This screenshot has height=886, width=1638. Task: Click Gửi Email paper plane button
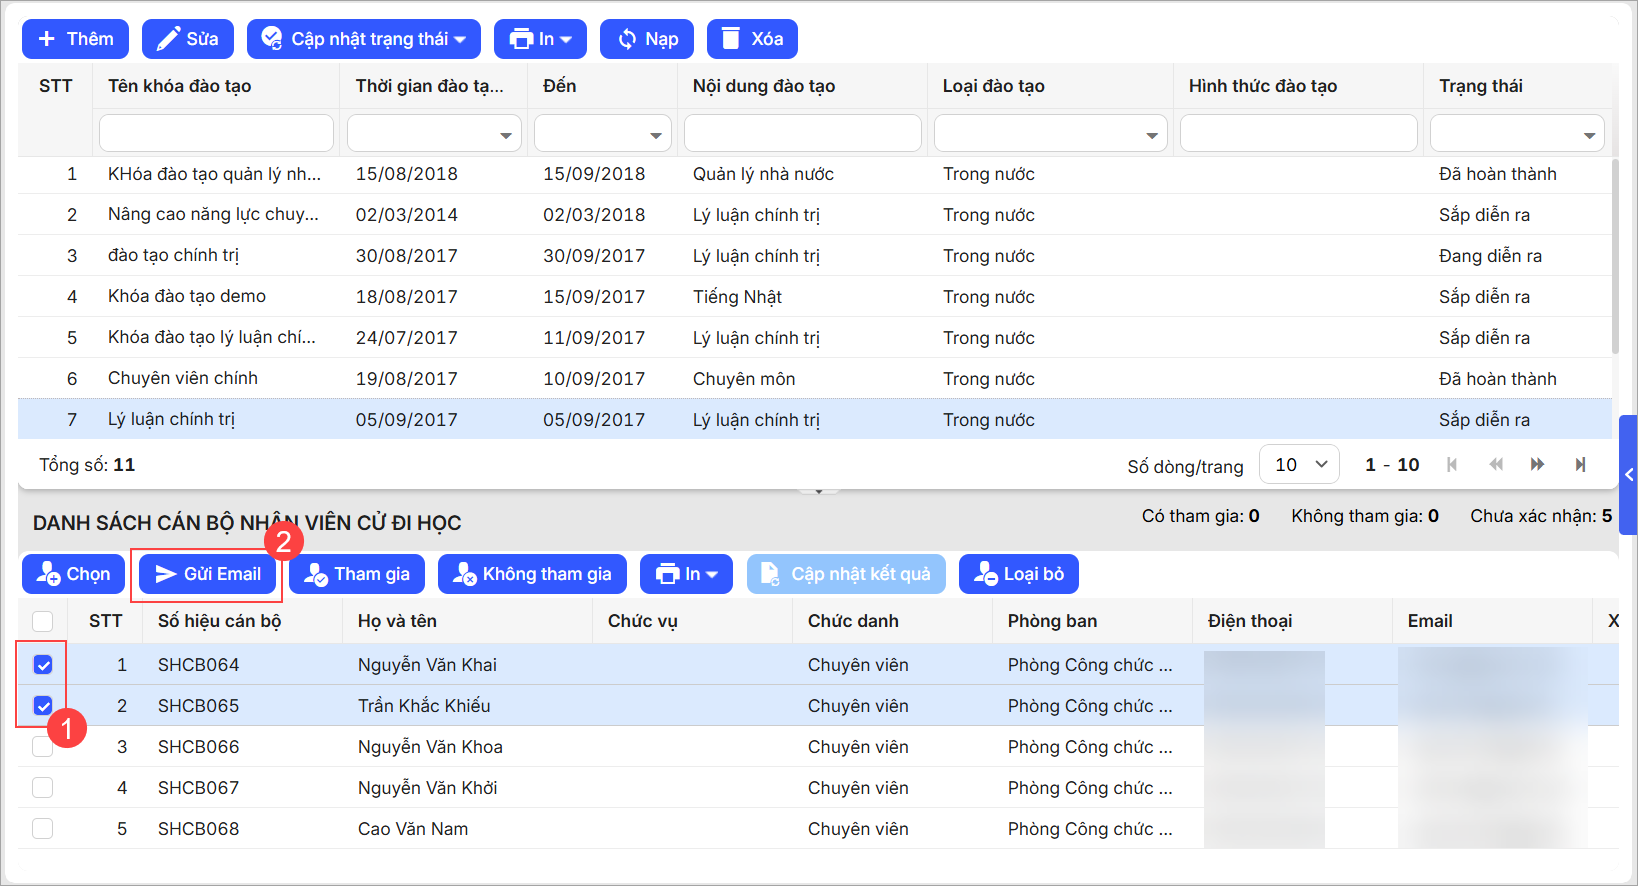click(x=208, y=574)
